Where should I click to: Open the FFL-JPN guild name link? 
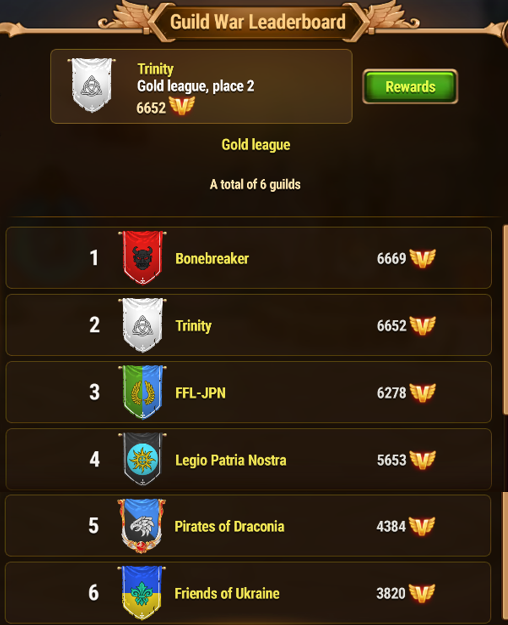(x=200, y=393)
